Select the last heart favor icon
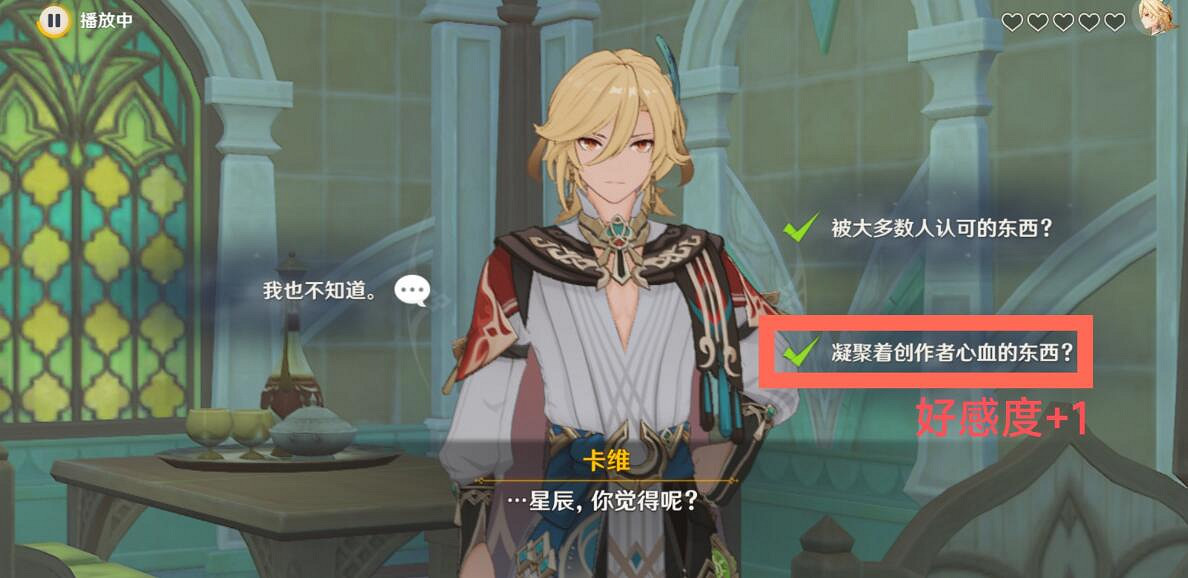 click(x=1115, y=22)
